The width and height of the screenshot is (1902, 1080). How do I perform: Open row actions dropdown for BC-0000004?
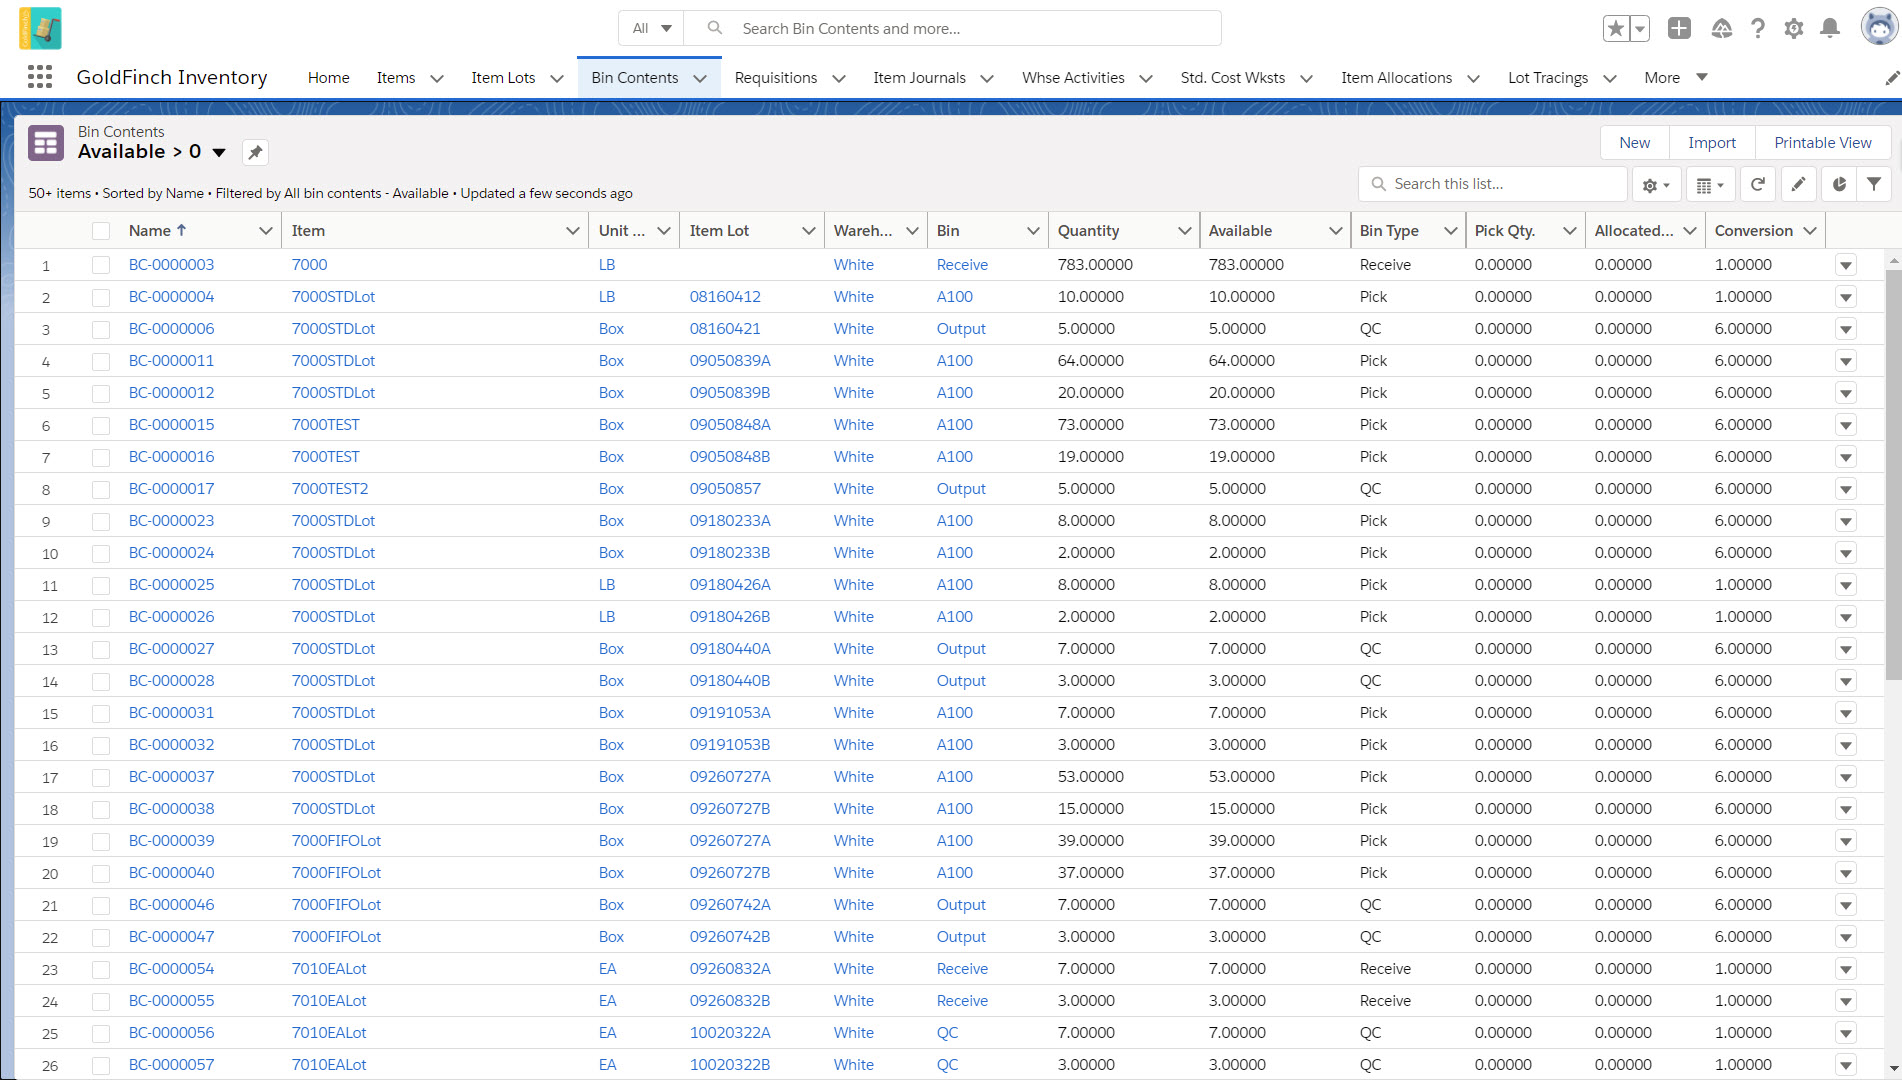(x=1846, y=297)
